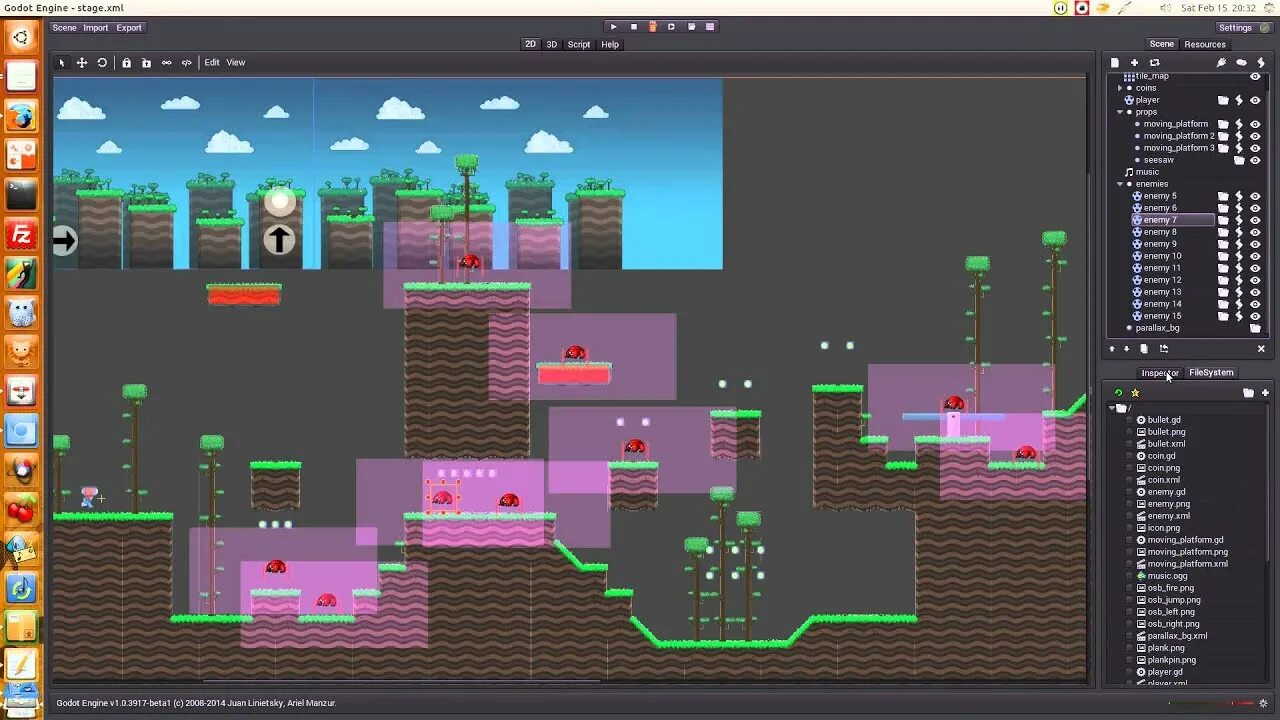Screen dimensions: 1280x720
Task: Click the group children chain-link icon
Action: pos(167,62)
